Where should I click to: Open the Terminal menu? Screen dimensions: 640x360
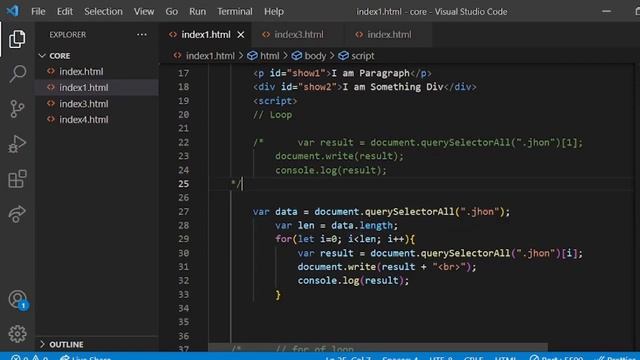tap(235, 11)
